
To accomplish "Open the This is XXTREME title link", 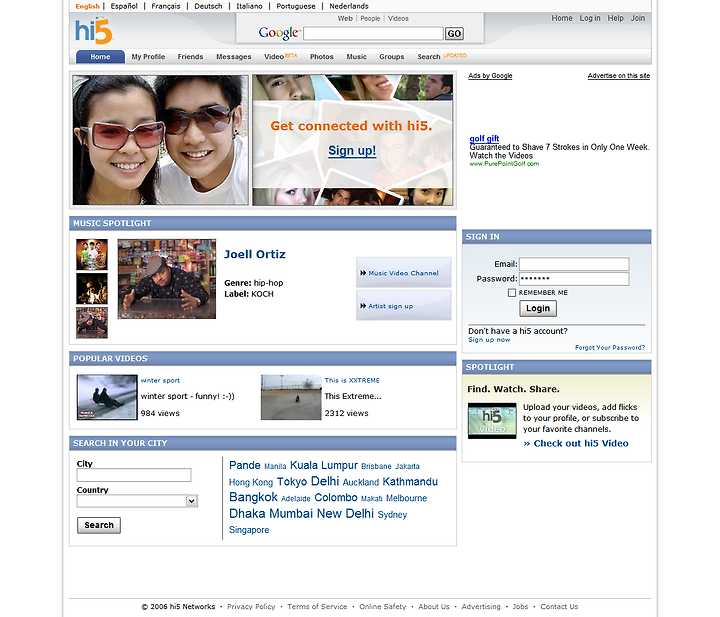I will click(x=352, y=381).
